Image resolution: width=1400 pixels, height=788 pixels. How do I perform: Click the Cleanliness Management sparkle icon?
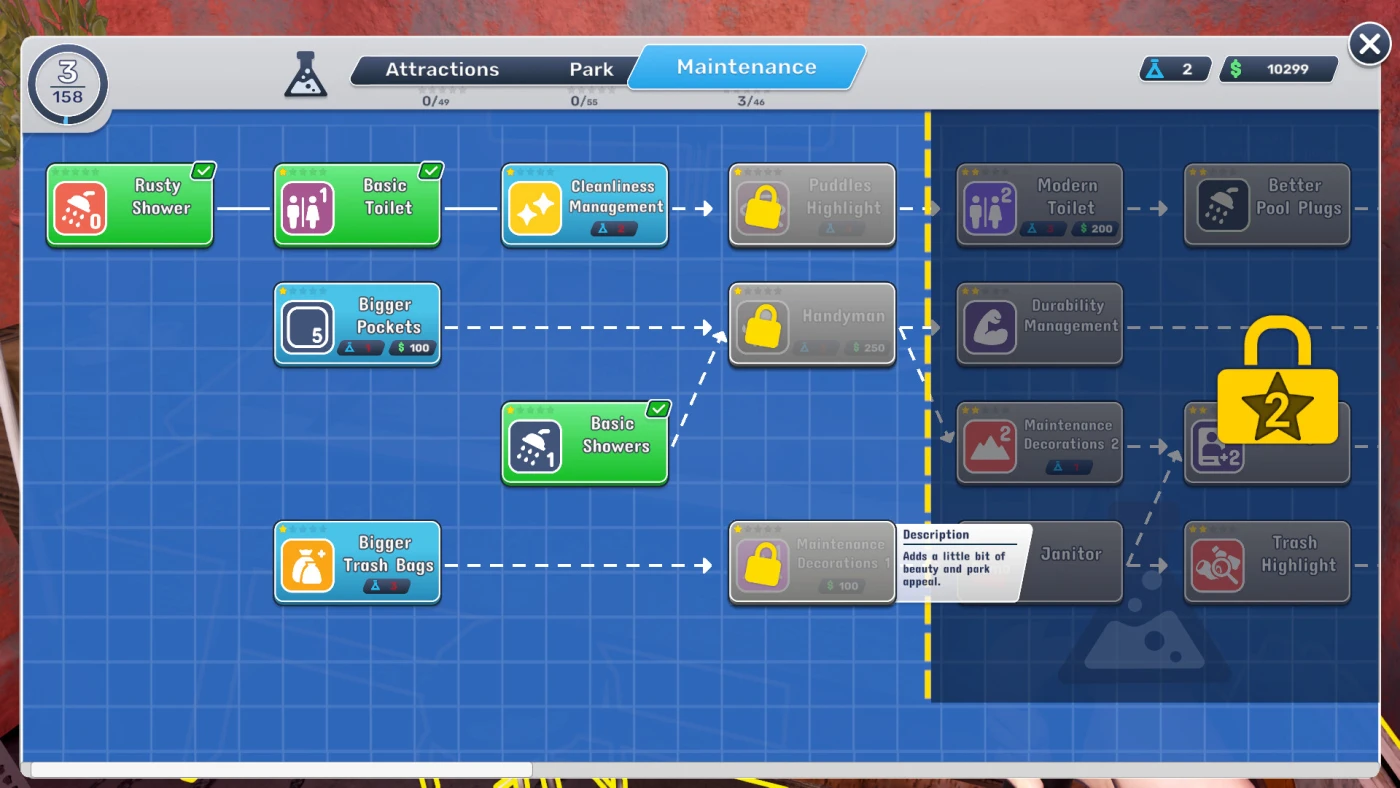(x=535, y=208)
